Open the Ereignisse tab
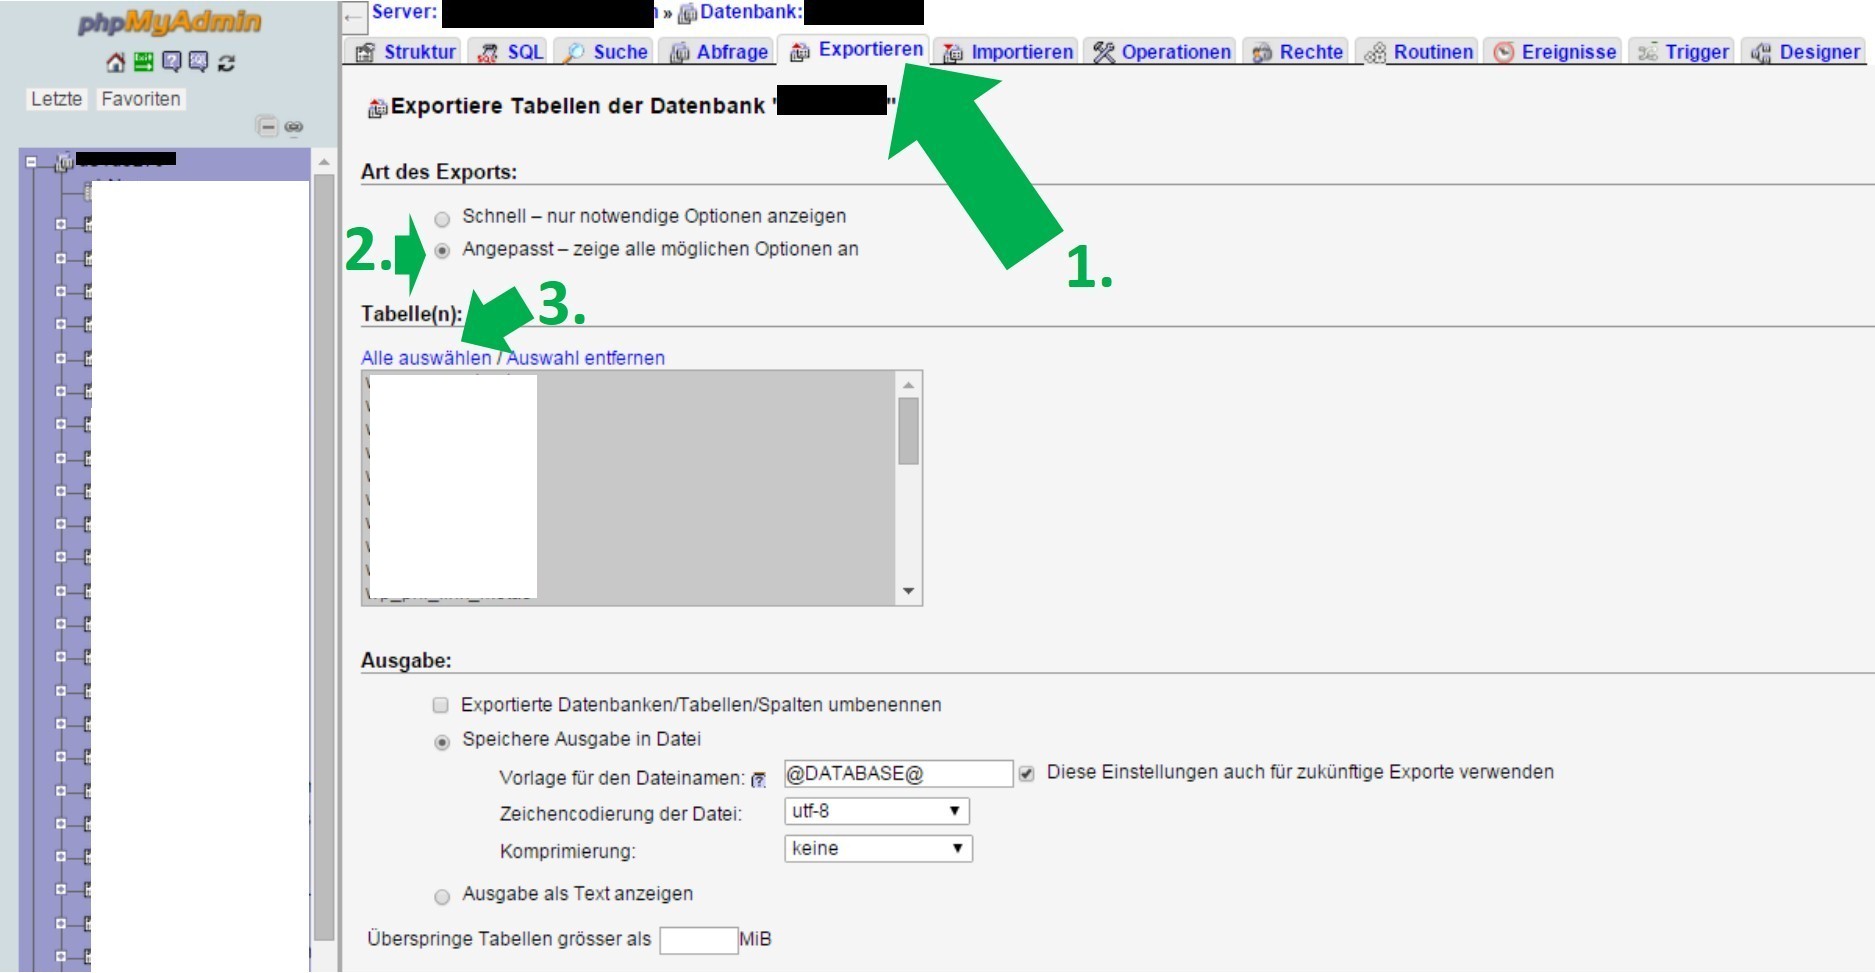 pyautogui.click(x=1554, y=52)
